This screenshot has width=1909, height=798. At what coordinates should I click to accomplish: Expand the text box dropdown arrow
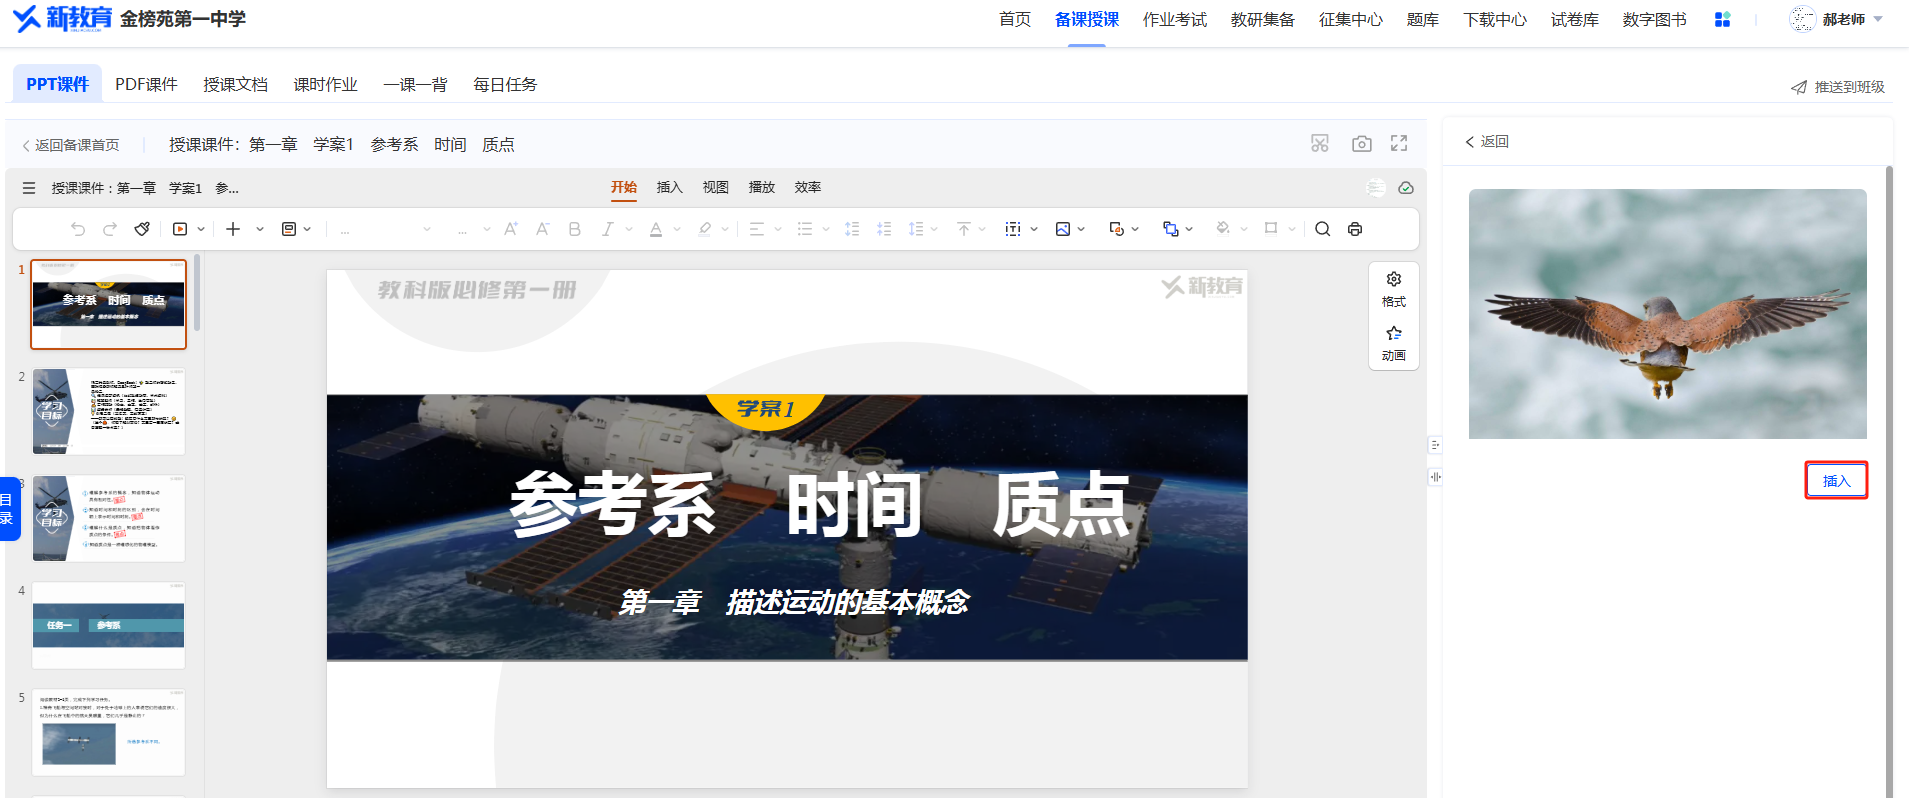pyautogui.click(x=1034, y=229)
